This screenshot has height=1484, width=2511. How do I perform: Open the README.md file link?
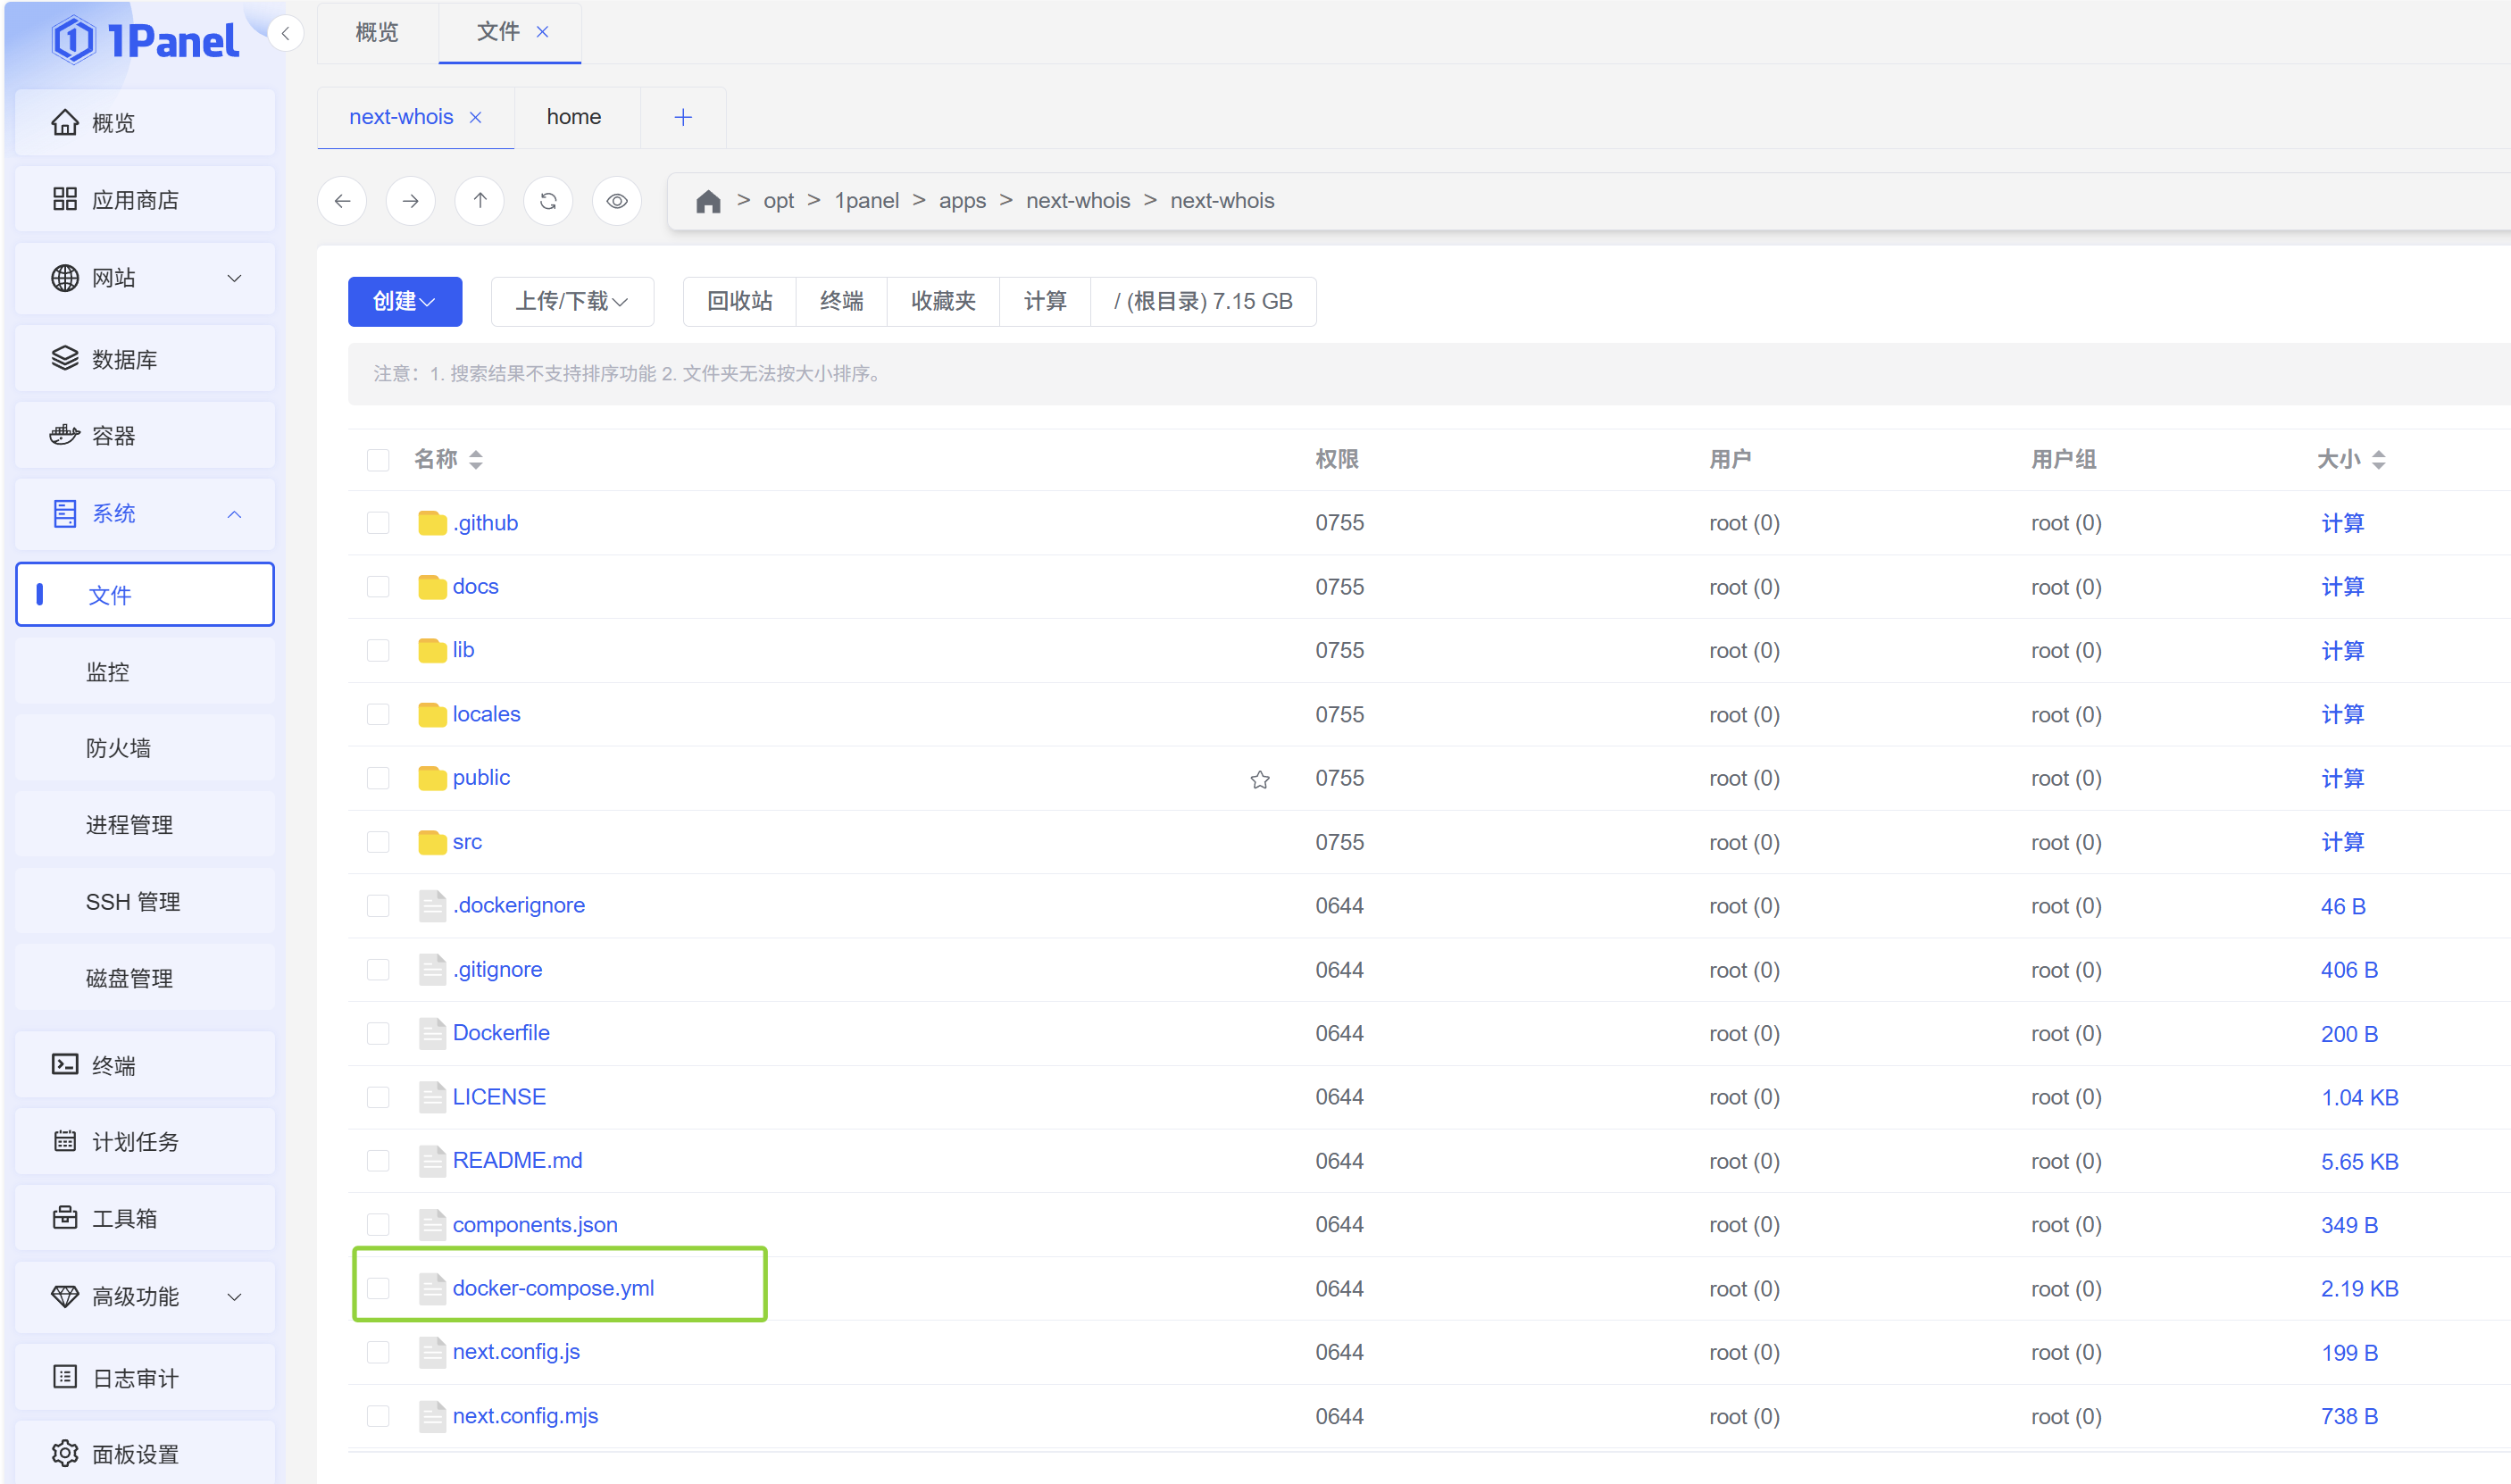[517, 1160]
